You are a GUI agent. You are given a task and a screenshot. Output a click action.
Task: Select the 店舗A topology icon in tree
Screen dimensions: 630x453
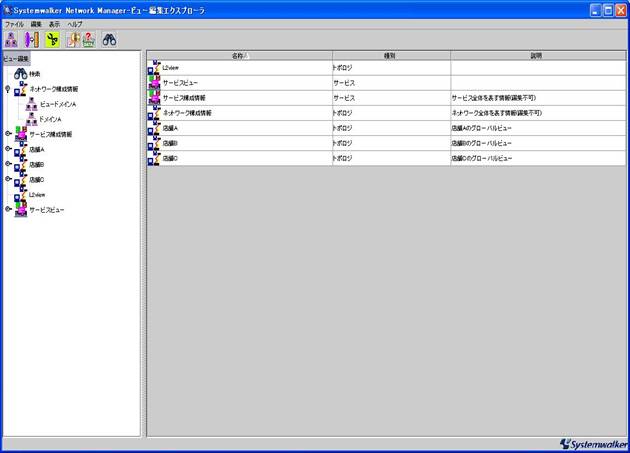point(20,150)
